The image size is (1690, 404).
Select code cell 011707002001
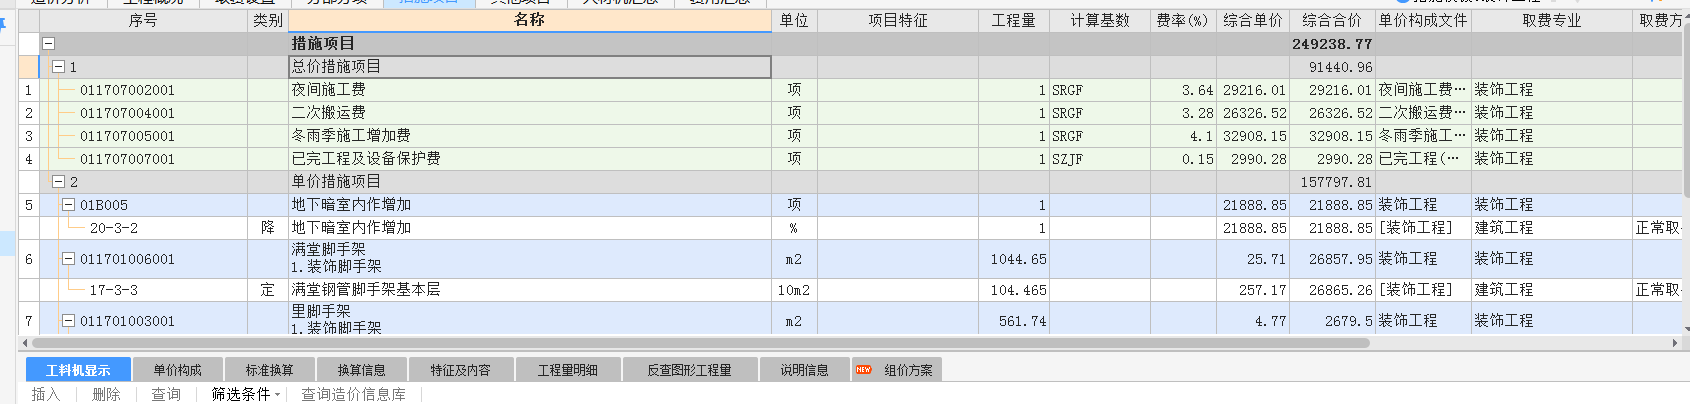pos(143,90)
